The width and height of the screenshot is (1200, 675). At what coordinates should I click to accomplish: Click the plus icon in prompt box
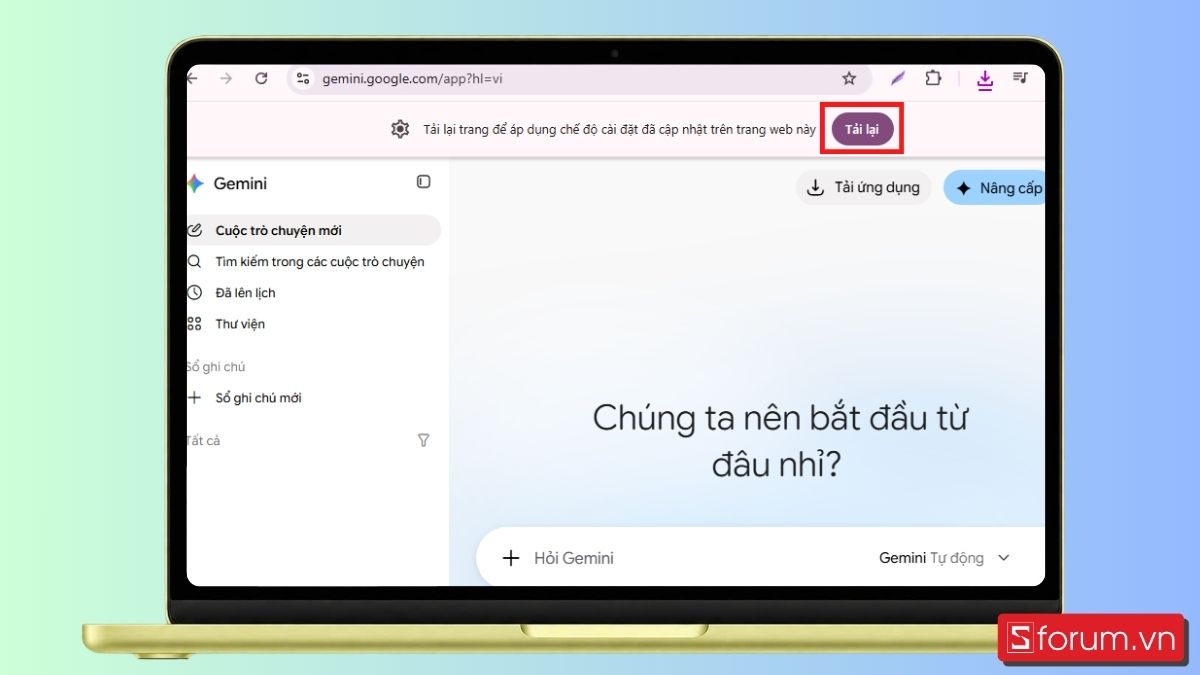coord(511,558)
